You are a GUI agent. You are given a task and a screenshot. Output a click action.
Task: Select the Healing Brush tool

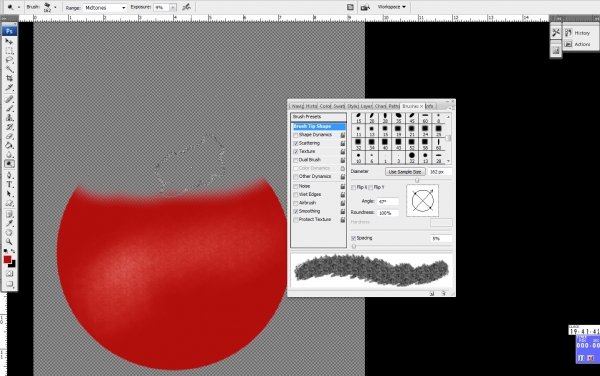point(9,99)
